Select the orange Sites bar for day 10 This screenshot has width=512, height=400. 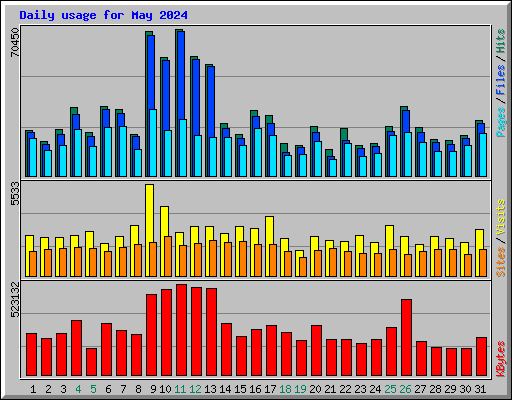click(168, 256)
